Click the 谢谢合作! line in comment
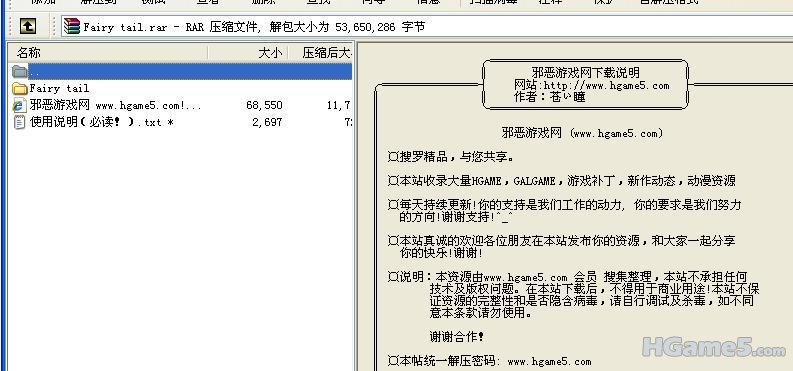793x371 pixels. pyautogui.click(x=457, y=337)
